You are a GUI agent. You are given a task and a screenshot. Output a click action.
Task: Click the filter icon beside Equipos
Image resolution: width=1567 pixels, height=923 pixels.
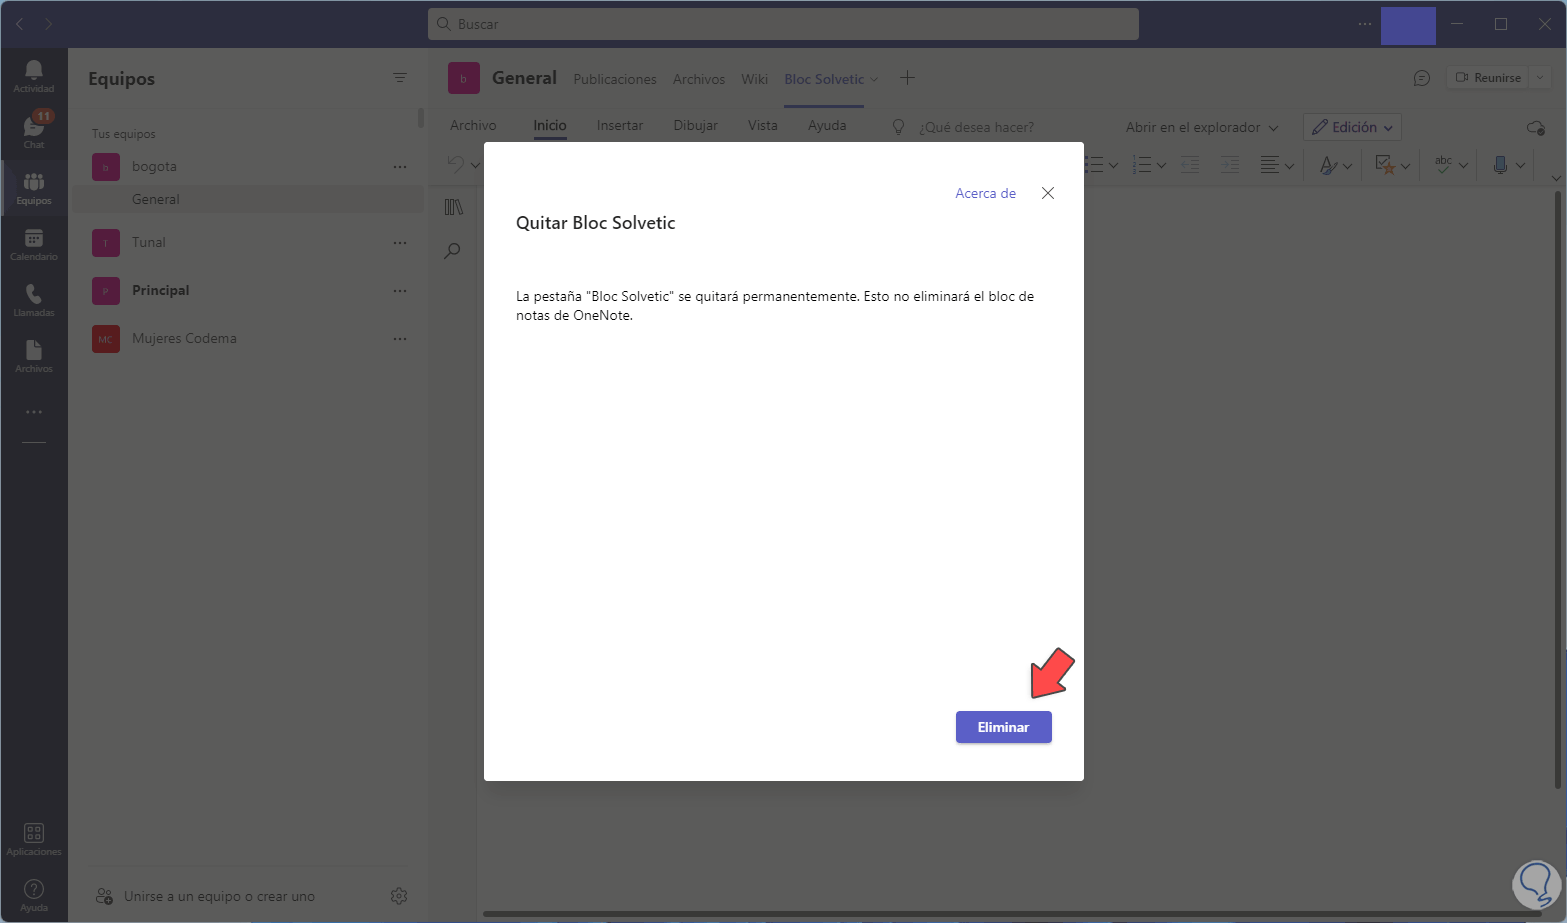pos(400,78)
